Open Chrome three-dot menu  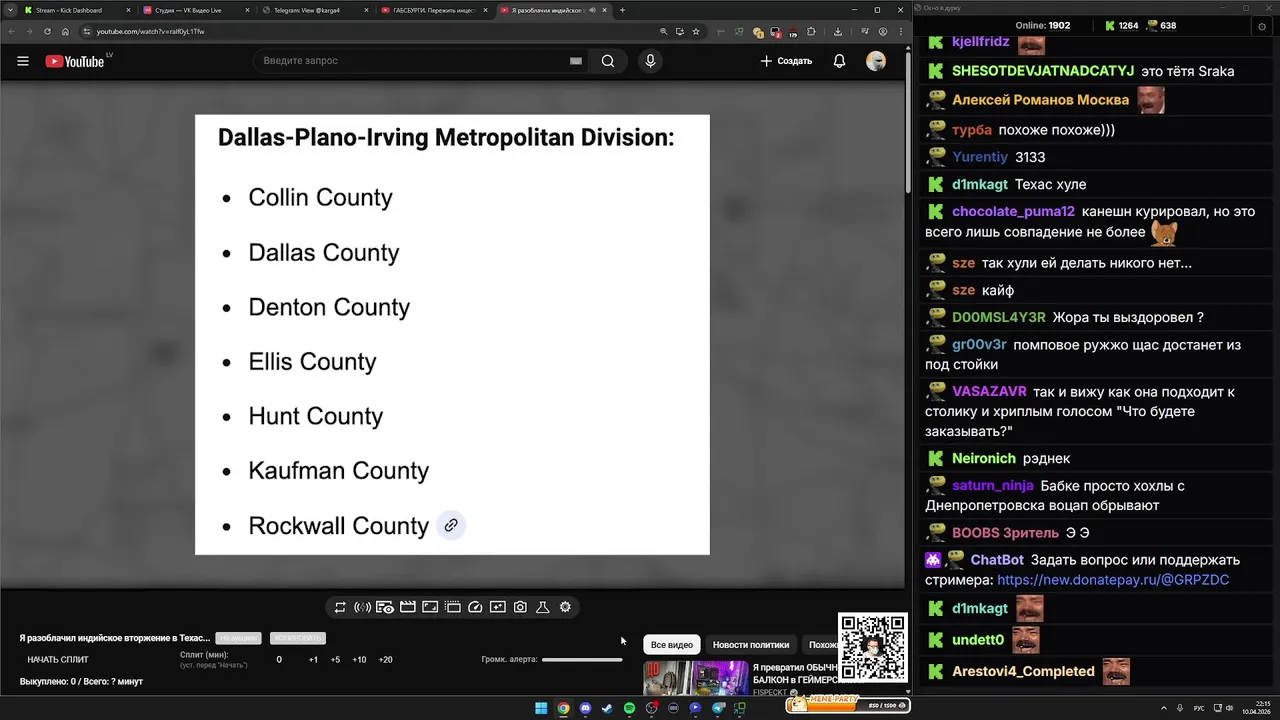[901, 31]
